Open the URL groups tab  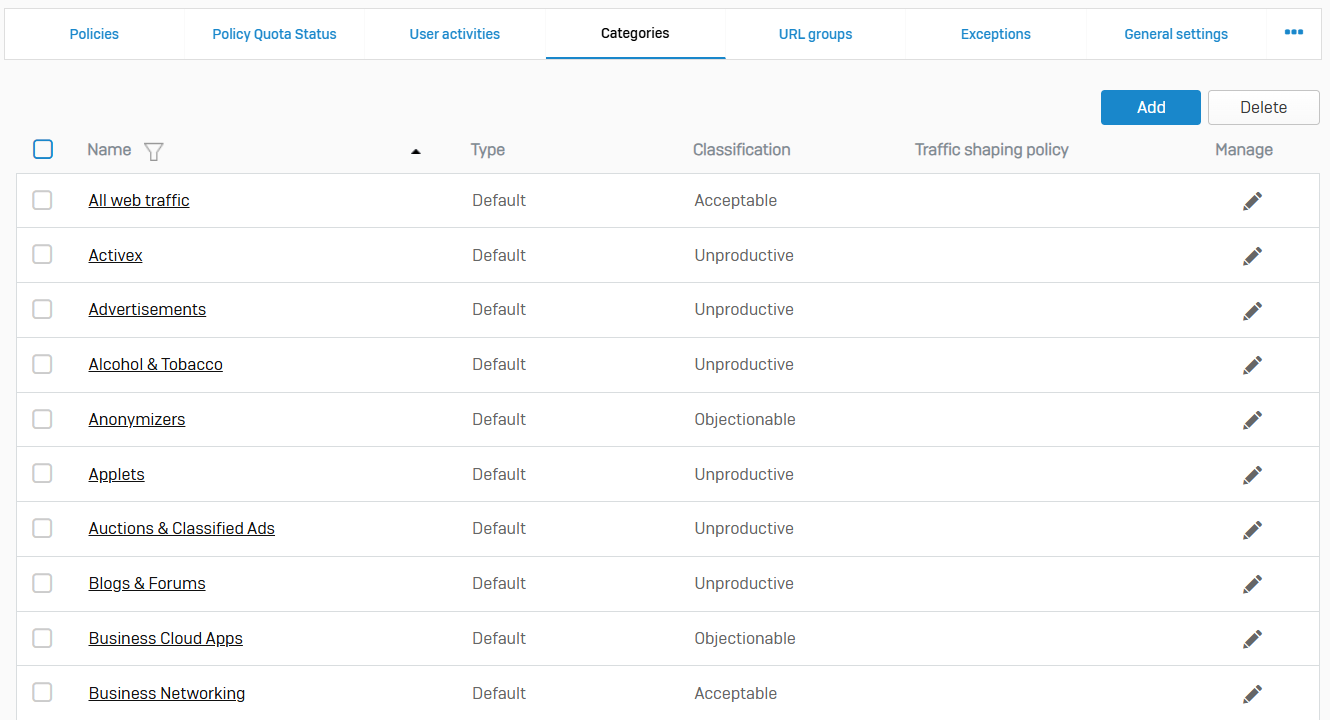[815, 34]
